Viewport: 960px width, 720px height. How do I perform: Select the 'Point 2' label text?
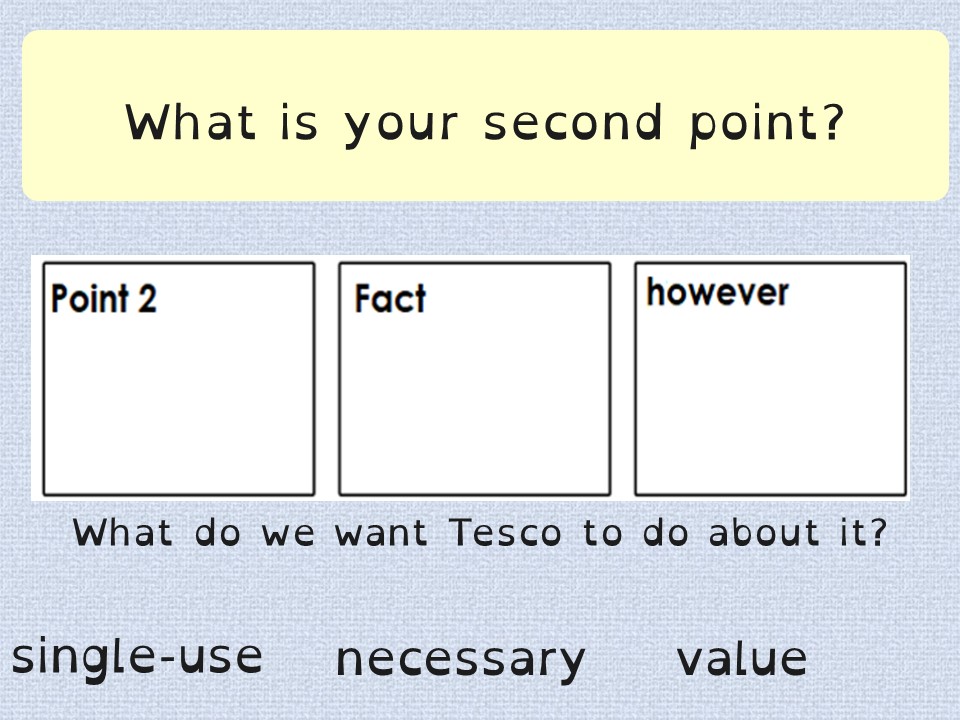(x=103, y=299)
